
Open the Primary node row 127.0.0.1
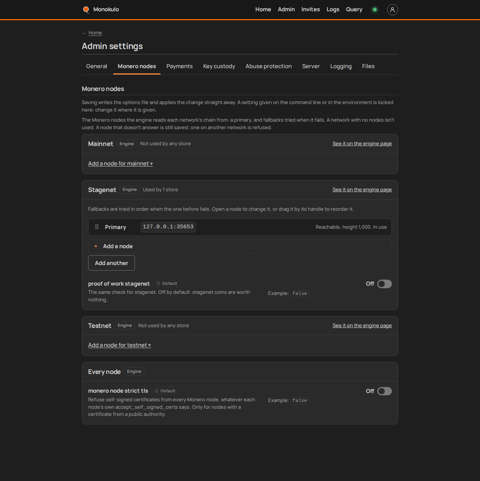(x=240, y=227)
